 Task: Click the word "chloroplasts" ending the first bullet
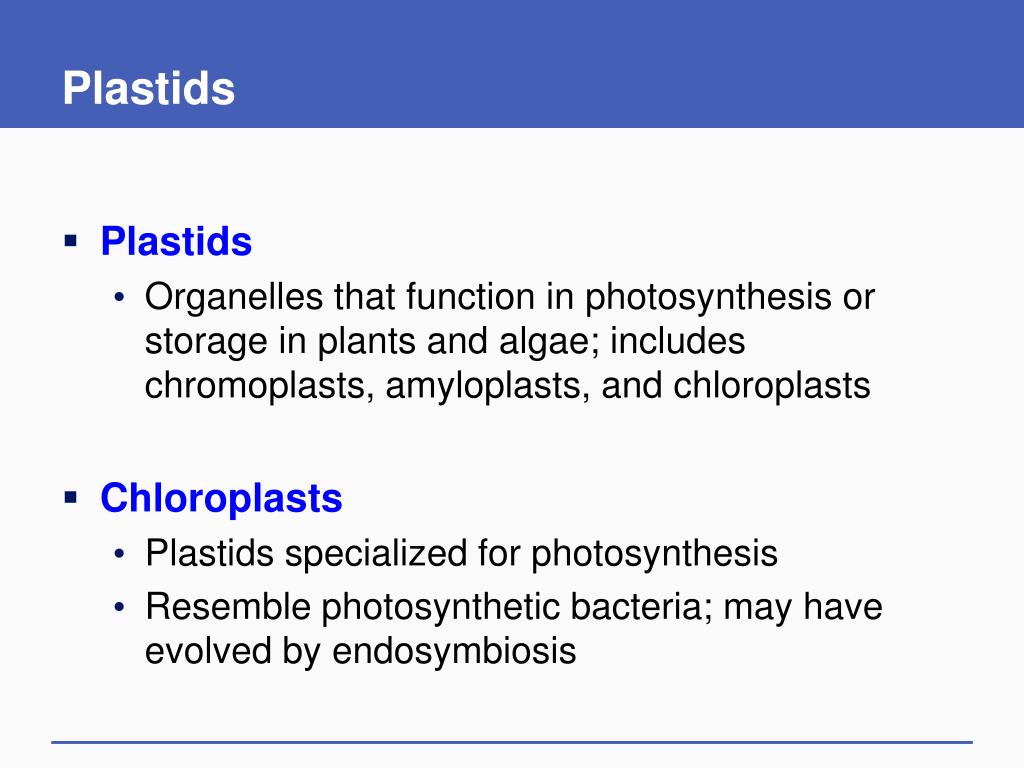click(772, 385)
